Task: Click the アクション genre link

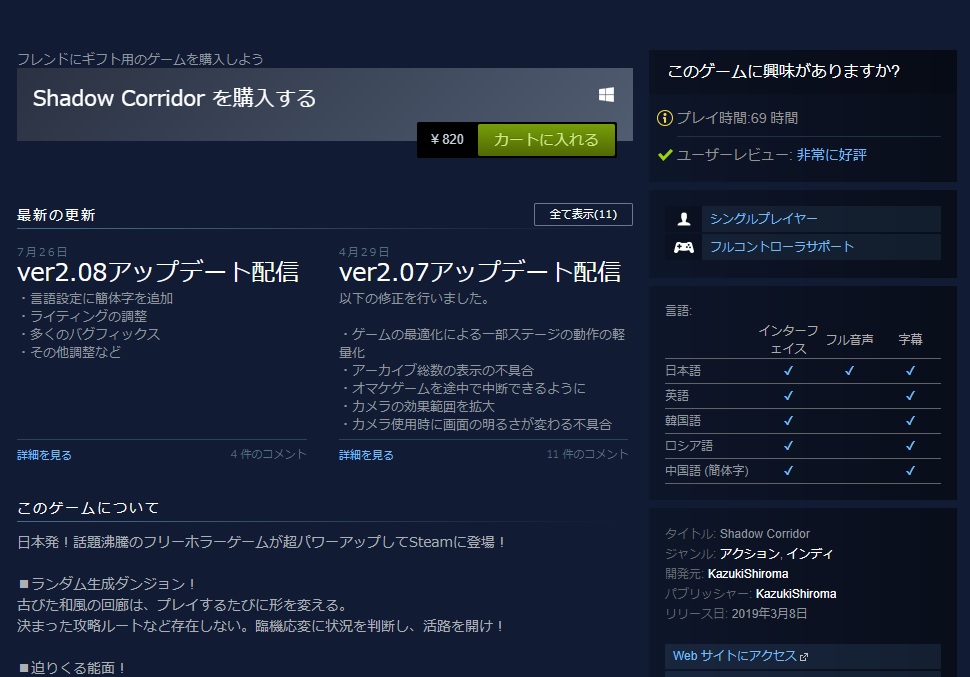Action: coord(749,554)
